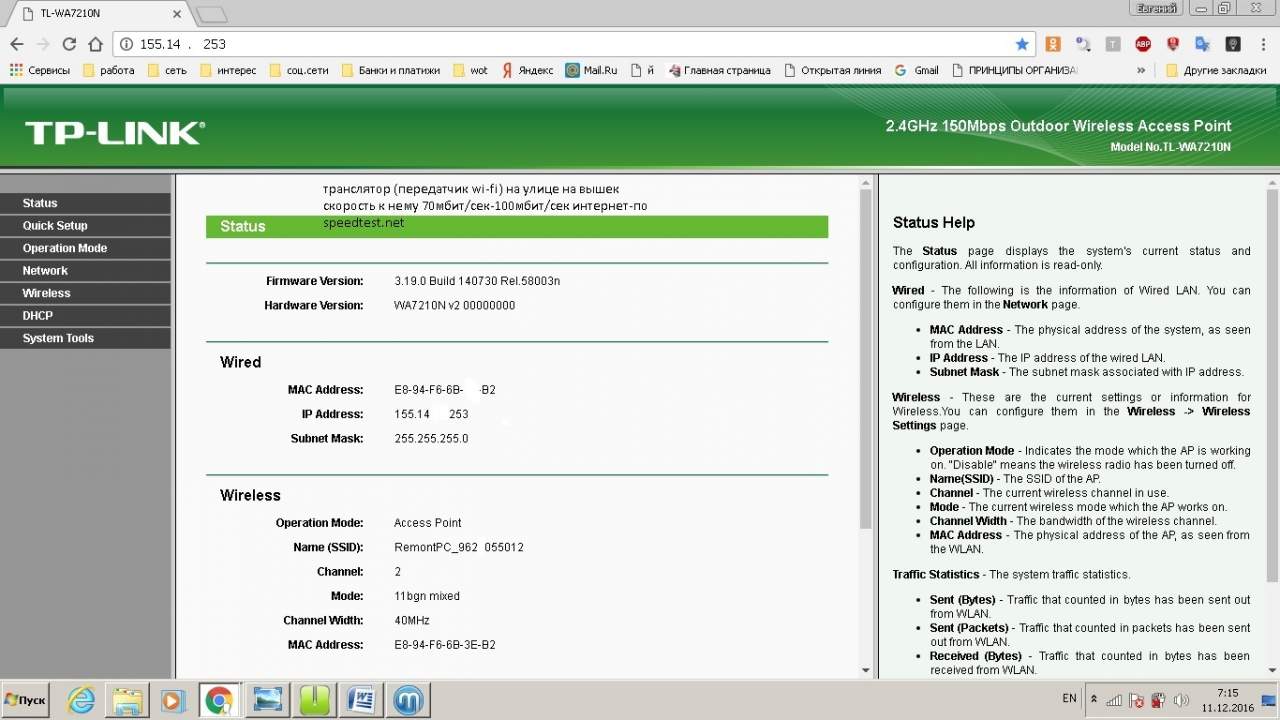Viewport: 1280px width, 720px height.
Task: Open the green app in the taskbar
Action: point(314,700)
